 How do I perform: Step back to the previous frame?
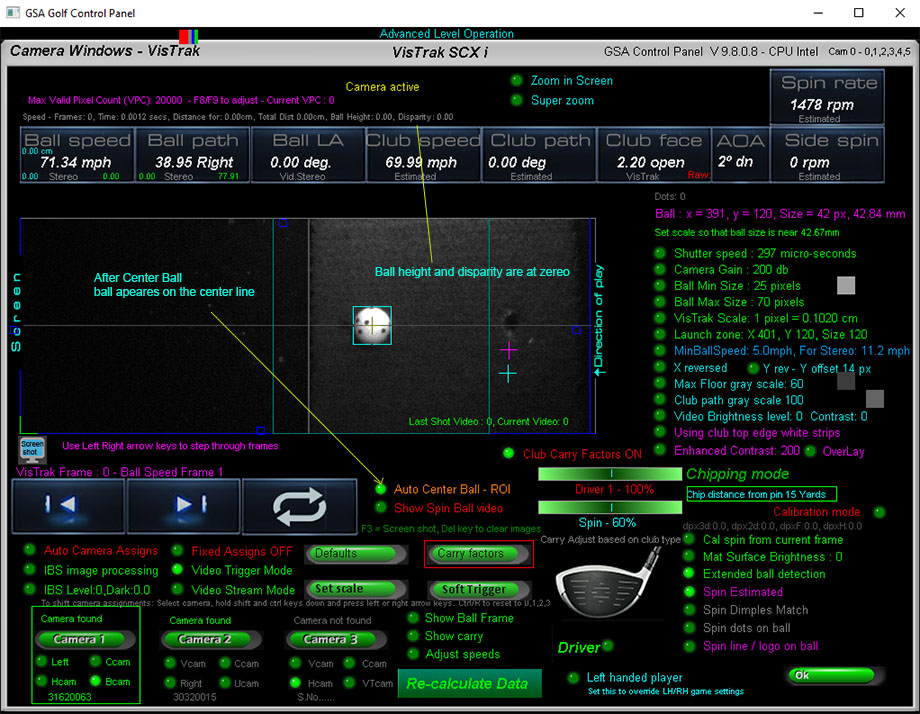click(68, 506)
